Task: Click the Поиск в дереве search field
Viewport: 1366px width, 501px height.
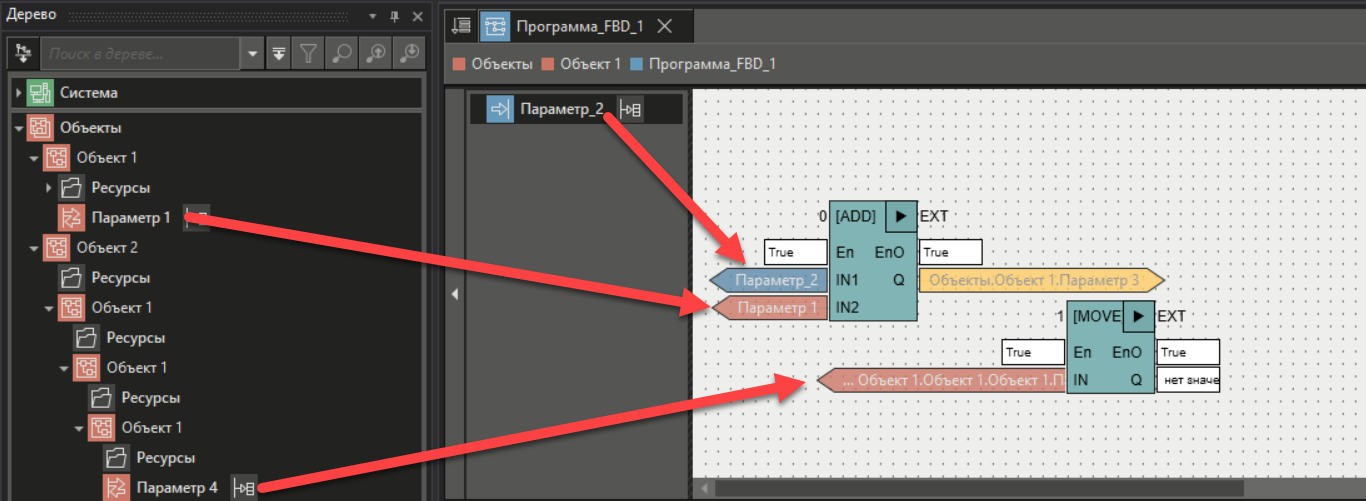Action: tap(140, 53)
